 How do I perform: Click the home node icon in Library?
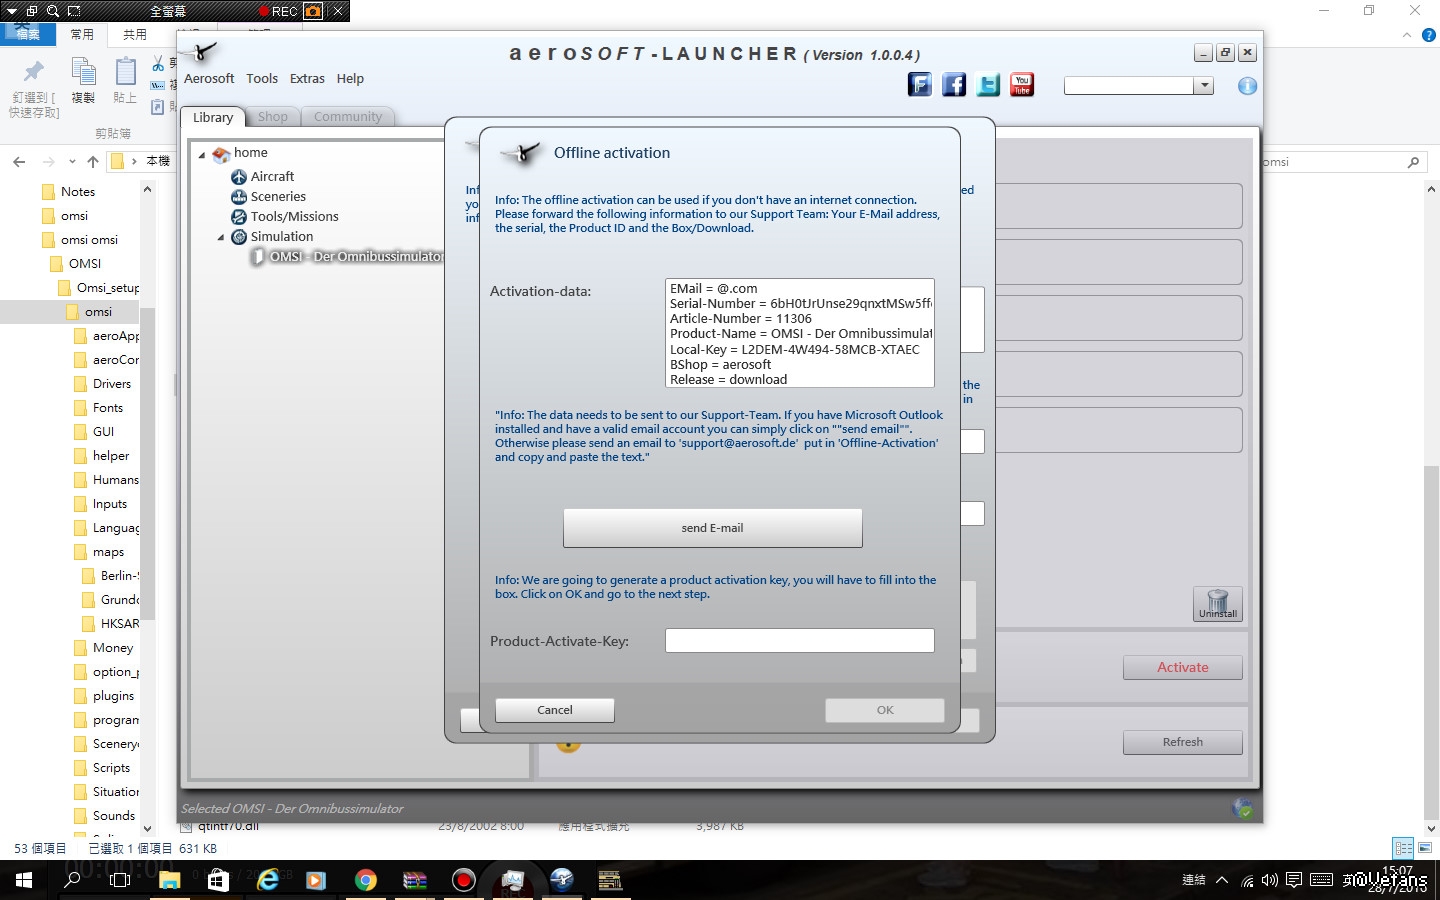[x=221, y=154]
